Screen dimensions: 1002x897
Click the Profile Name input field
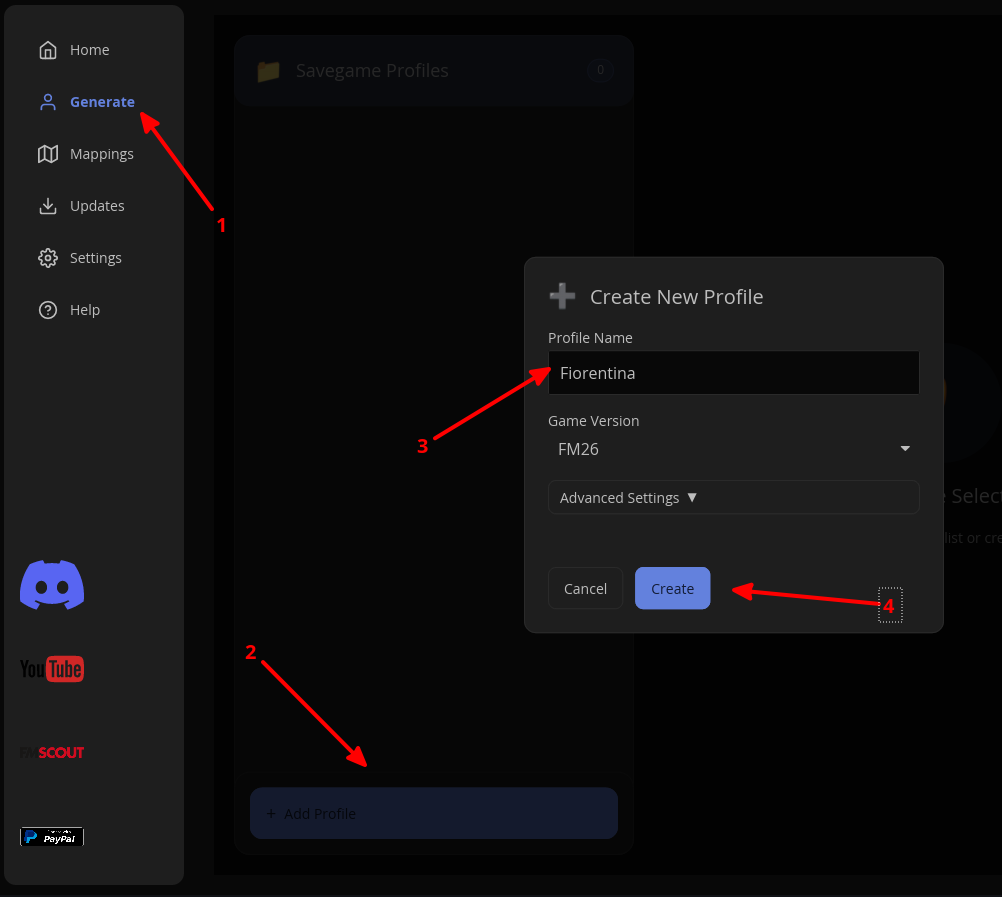(x=733, y=372)
